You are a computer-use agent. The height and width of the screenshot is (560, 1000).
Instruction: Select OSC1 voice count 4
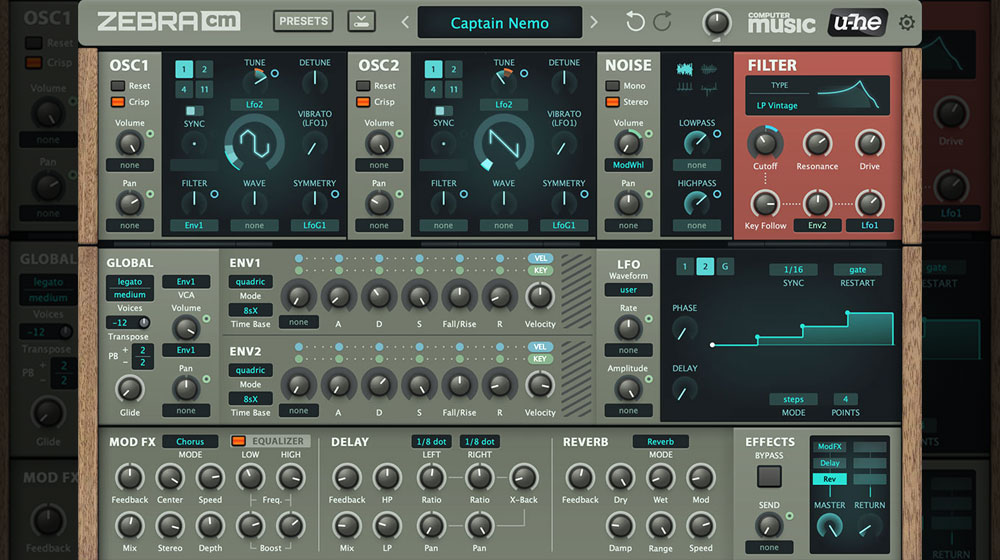(184, 89)
